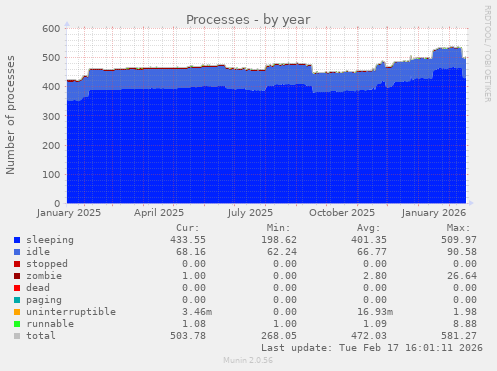The image size is (497, 371).
Task: Click zombie average value 2.80
Action: click(375, 276)
